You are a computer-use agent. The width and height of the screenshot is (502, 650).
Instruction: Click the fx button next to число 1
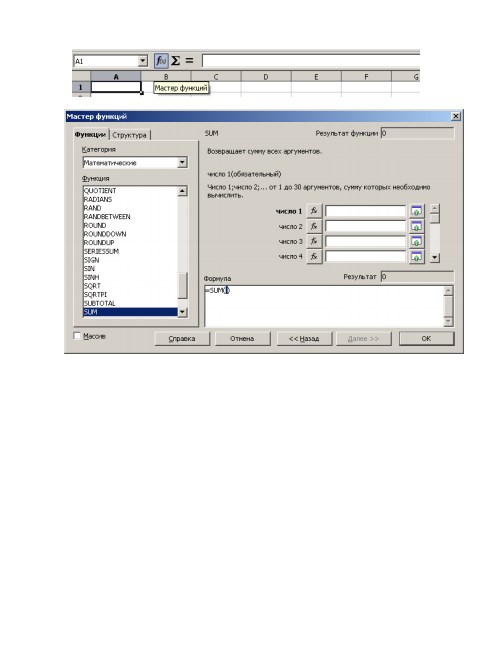coord(314,211)
